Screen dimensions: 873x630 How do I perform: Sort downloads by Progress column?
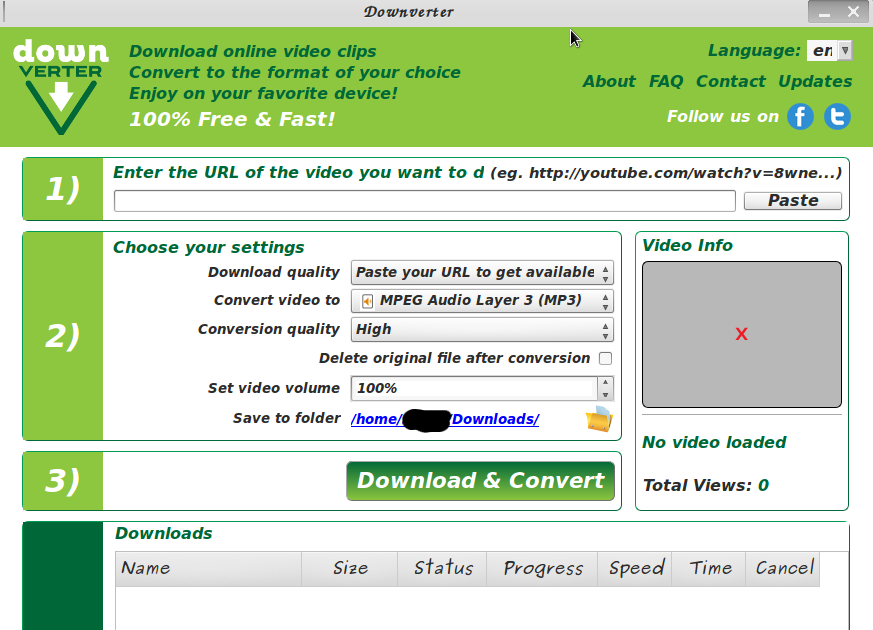542,569
